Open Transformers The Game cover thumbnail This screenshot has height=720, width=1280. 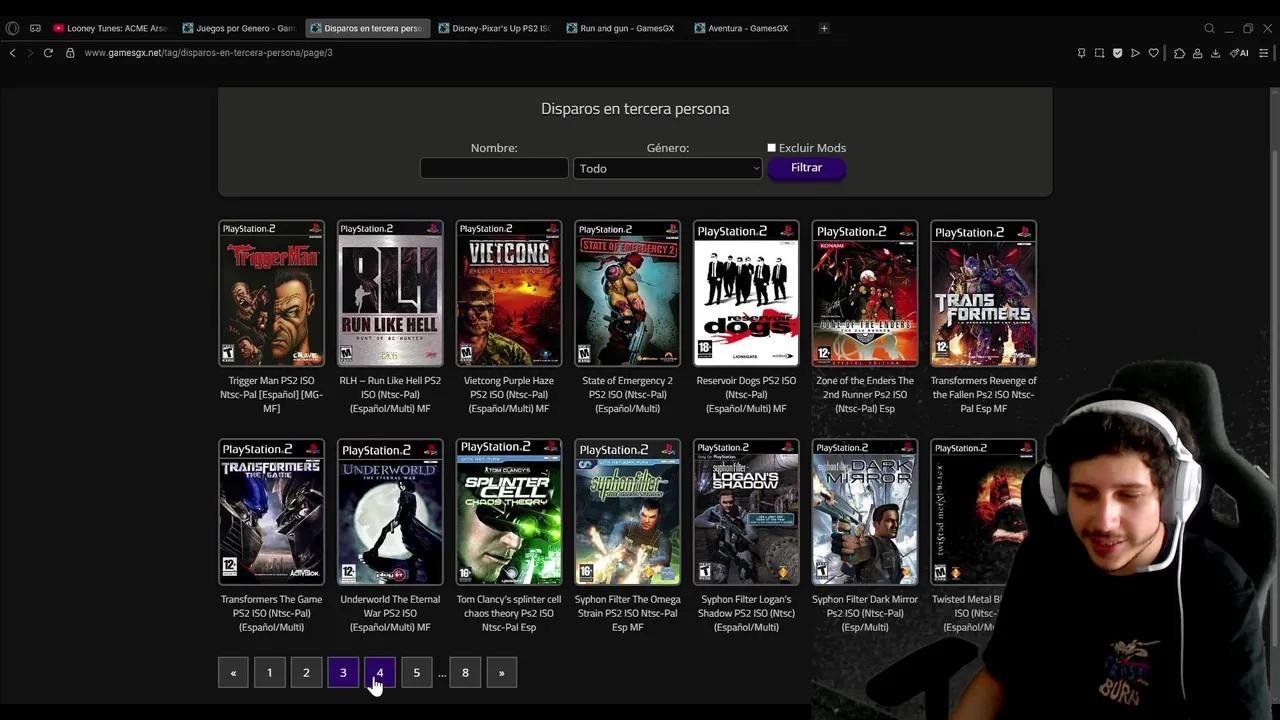click(x=271, y=512)
